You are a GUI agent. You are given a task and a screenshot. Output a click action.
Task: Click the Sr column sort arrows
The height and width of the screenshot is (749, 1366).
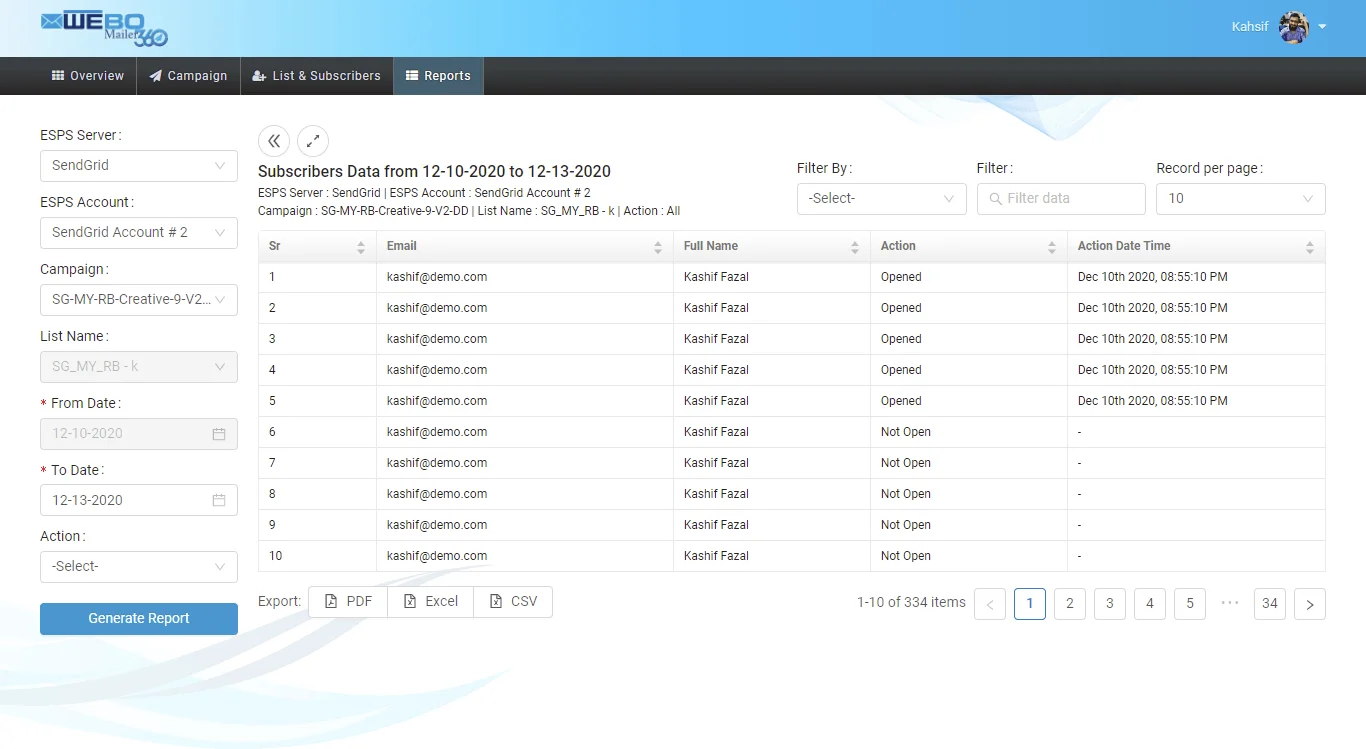pos(361,247)
